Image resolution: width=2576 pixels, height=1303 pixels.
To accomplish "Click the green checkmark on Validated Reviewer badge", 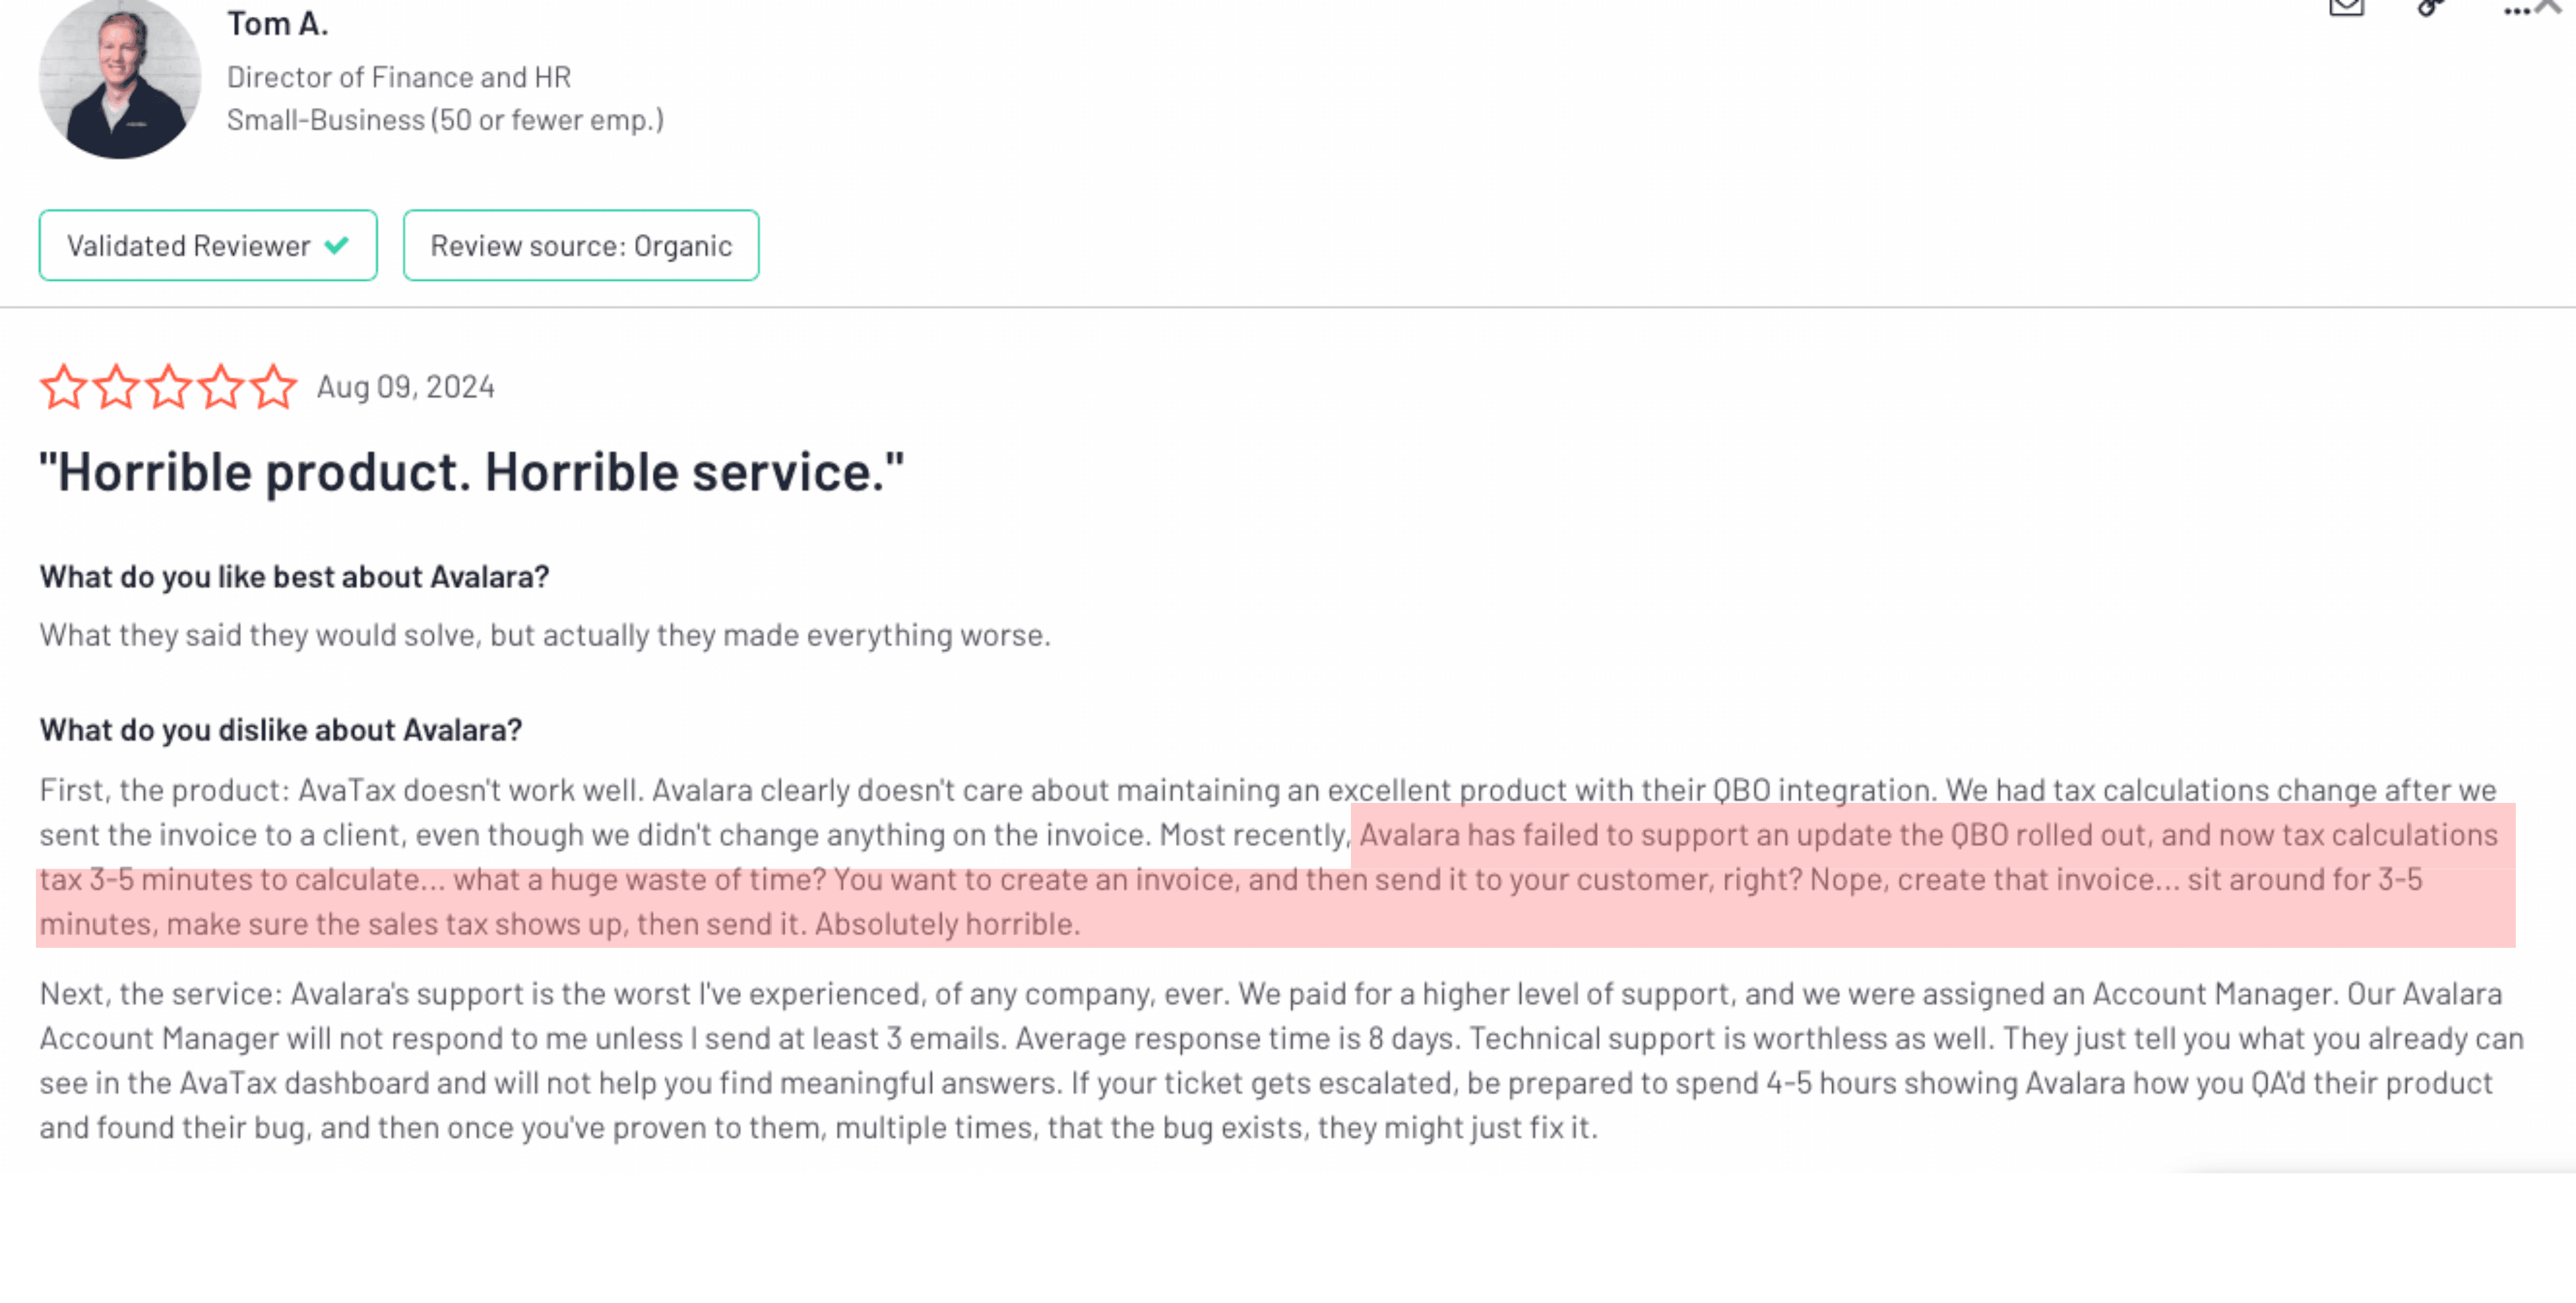I will click(336, 245).
